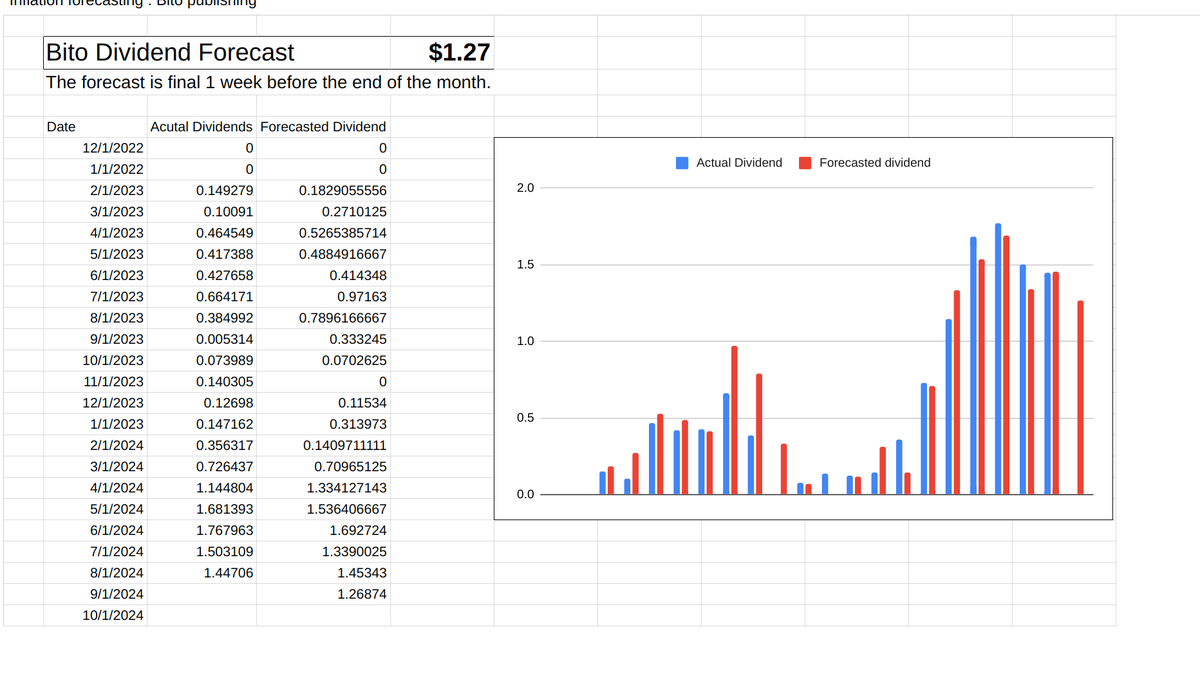1200x674 pixels.
Task: Select forecasted value 1.536406667
Action: pyautogui.click(x=323, y=509)
